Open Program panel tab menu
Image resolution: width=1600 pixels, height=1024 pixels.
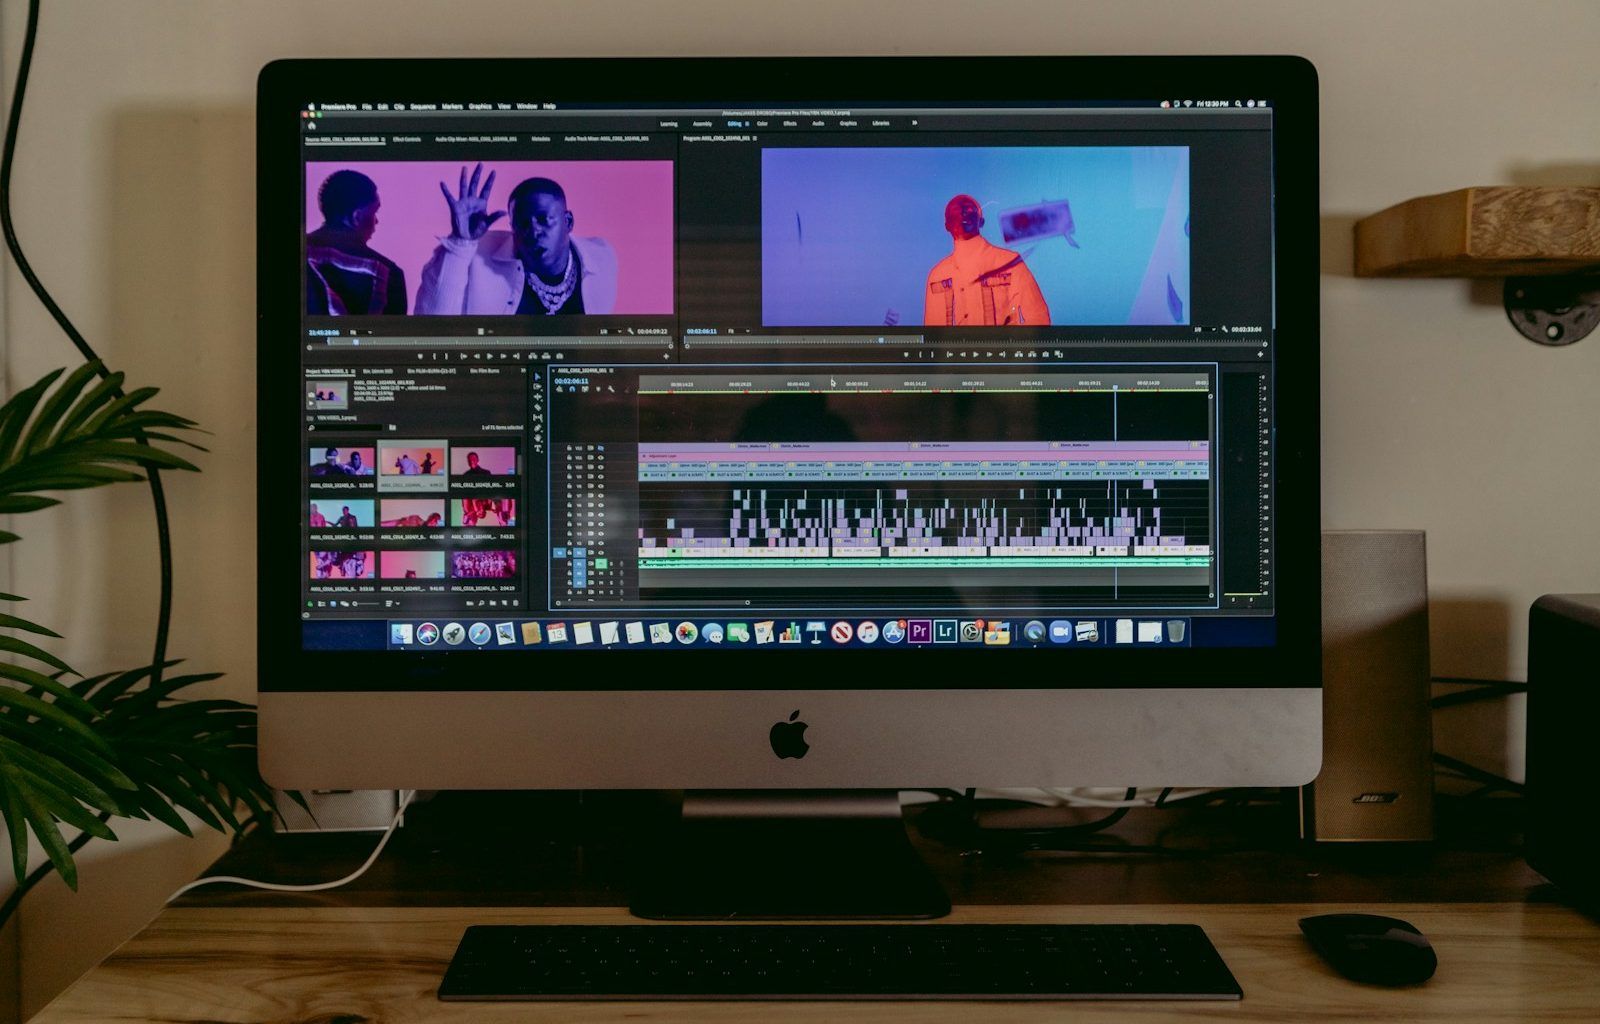755,138
